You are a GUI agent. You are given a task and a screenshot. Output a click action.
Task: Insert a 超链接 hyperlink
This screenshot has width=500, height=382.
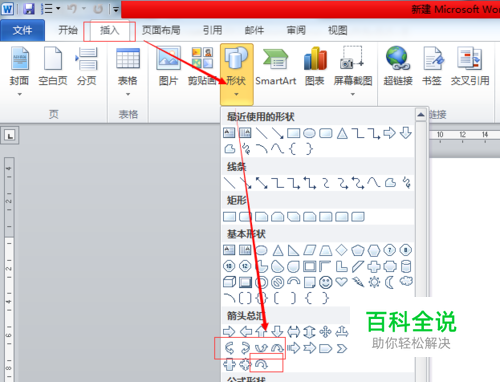pyautogui.click(x=398, y=66)
